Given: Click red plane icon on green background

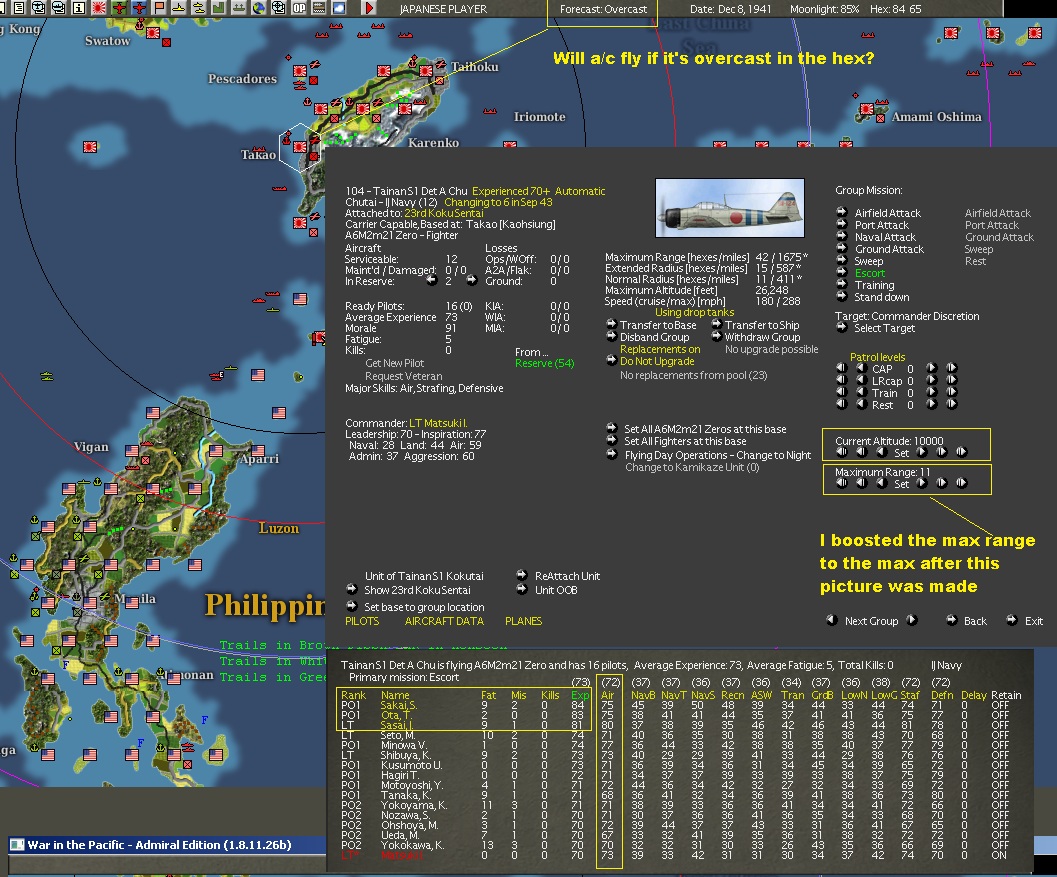Looking at the screenshot, I should (119, 8).
